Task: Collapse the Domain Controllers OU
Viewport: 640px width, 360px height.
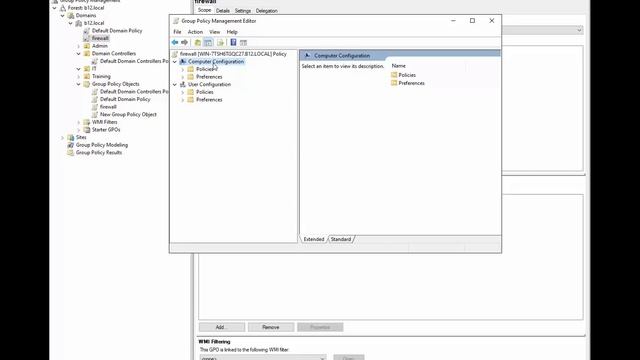Action: 79,53
